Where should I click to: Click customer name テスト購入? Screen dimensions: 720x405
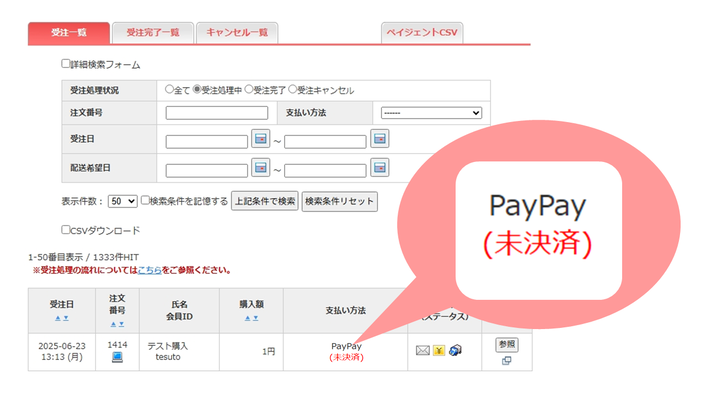[x=168, y=346]
